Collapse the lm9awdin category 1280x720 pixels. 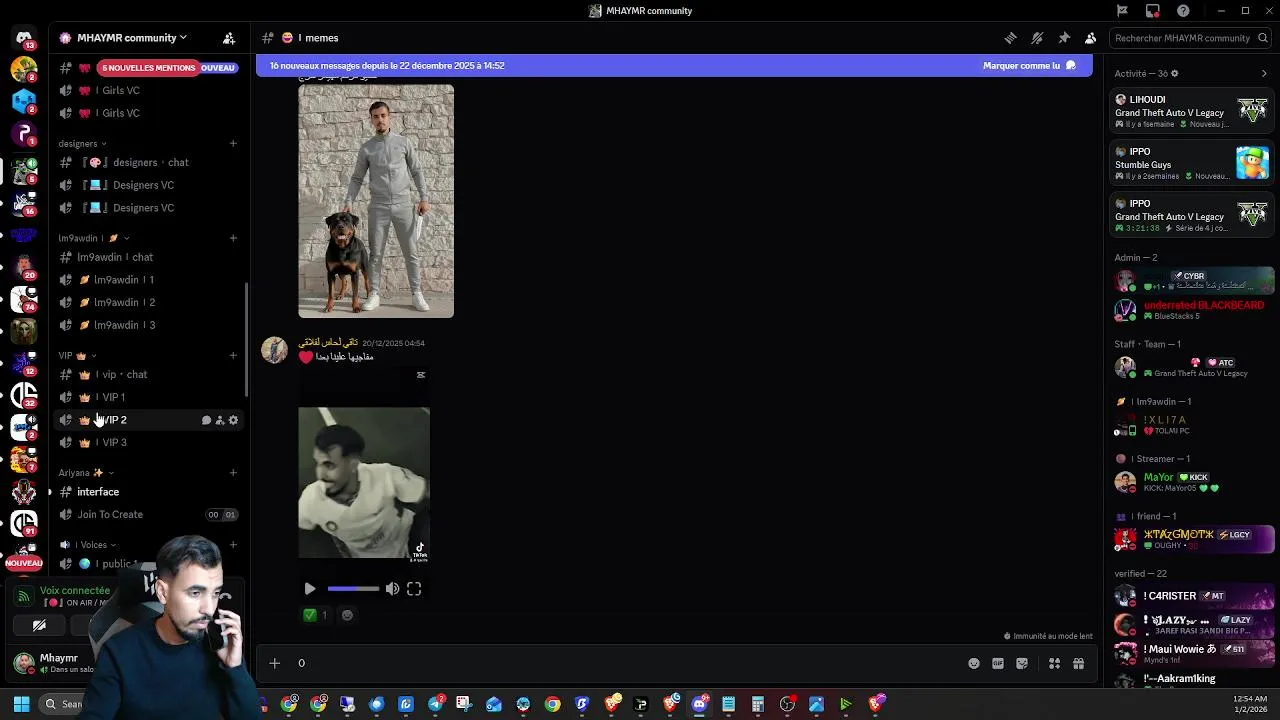[94, 238]
